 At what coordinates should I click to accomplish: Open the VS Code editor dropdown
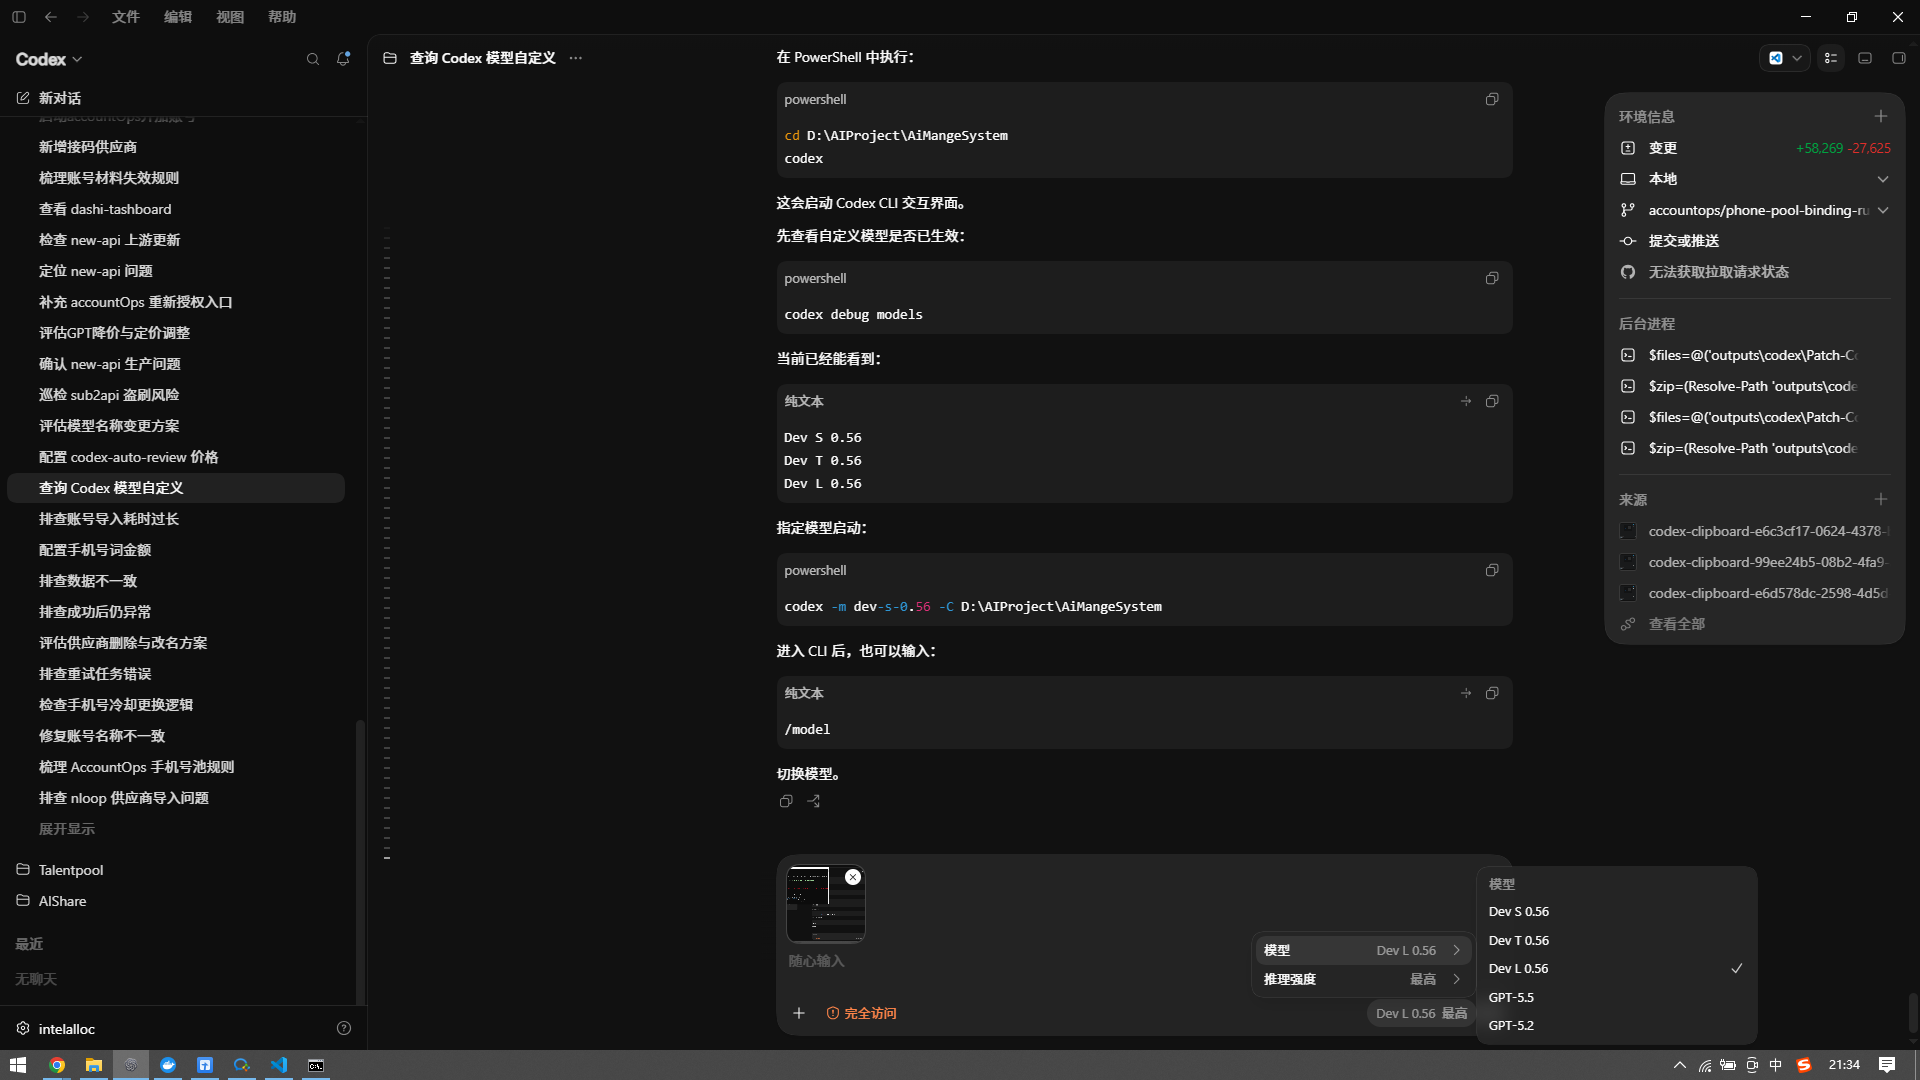[1784, 58]
